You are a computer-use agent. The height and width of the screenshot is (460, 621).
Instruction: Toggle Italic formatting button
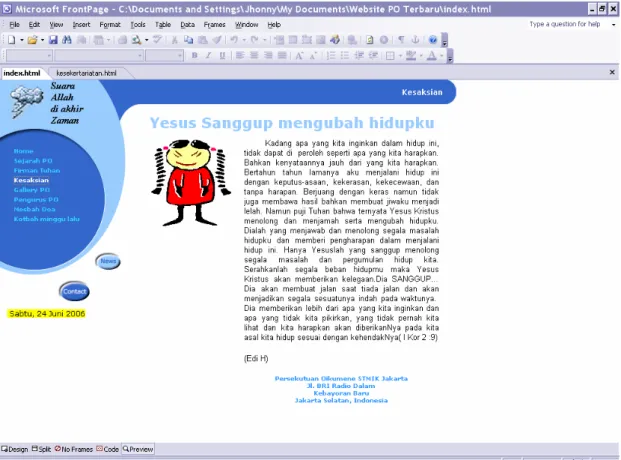pyautogui.click(x=208, y=55)
